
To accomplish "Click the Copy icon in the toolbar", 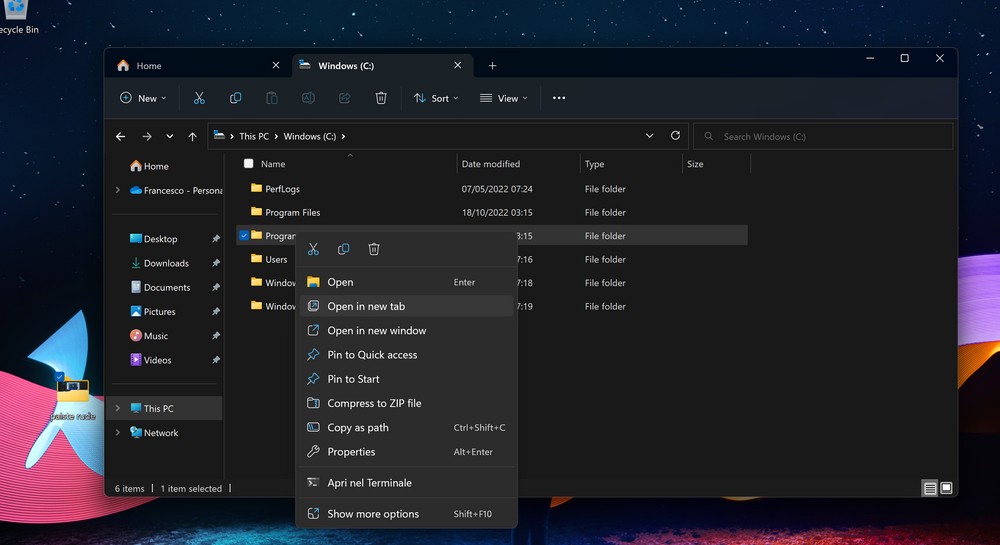I will pyautogui.click(x=235, y=98).
